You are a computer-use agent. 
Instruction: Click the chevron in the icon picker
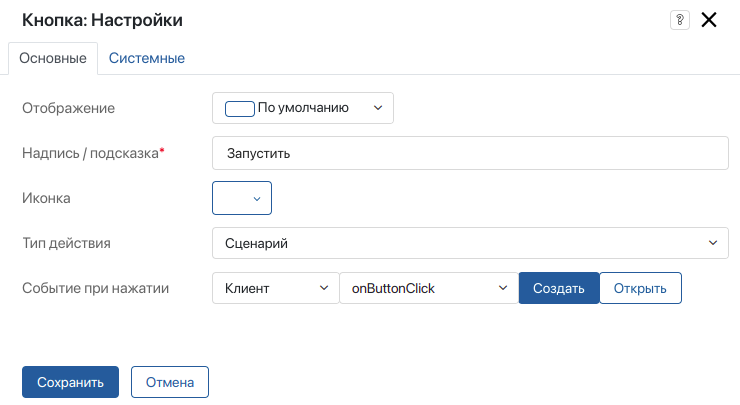[257, 199]
